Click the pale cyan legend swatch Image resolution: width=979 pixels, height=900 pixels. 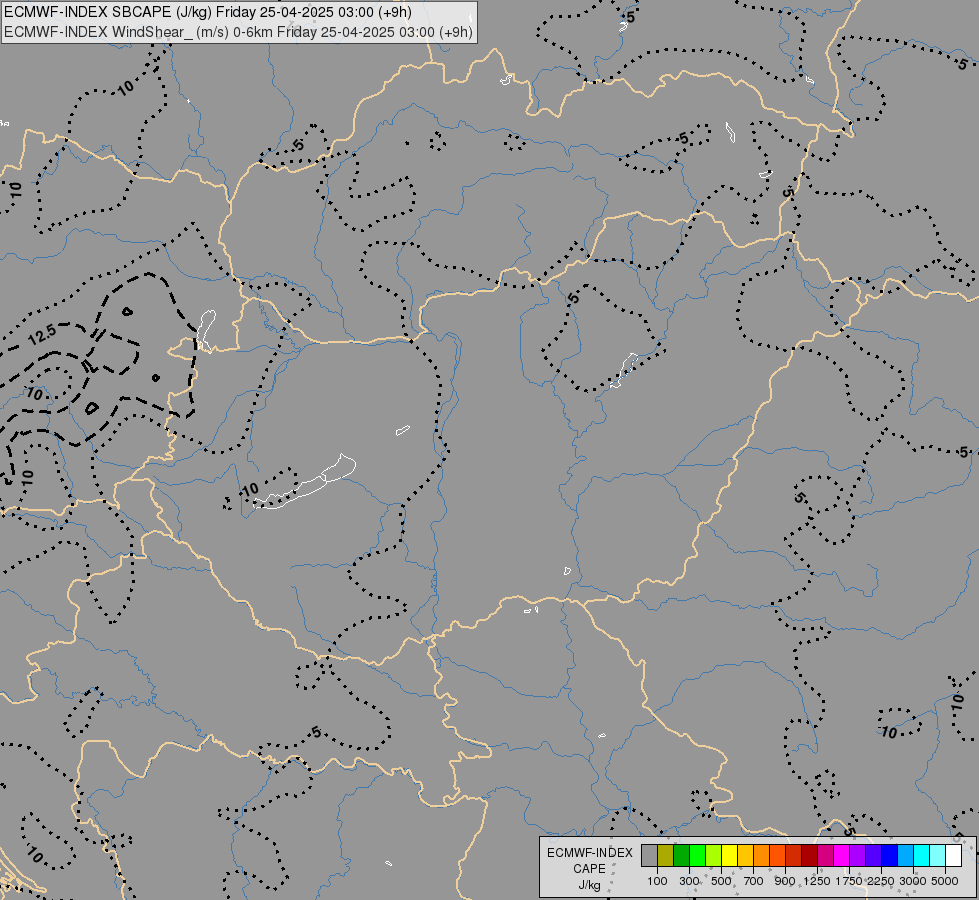tap(938, 856)
